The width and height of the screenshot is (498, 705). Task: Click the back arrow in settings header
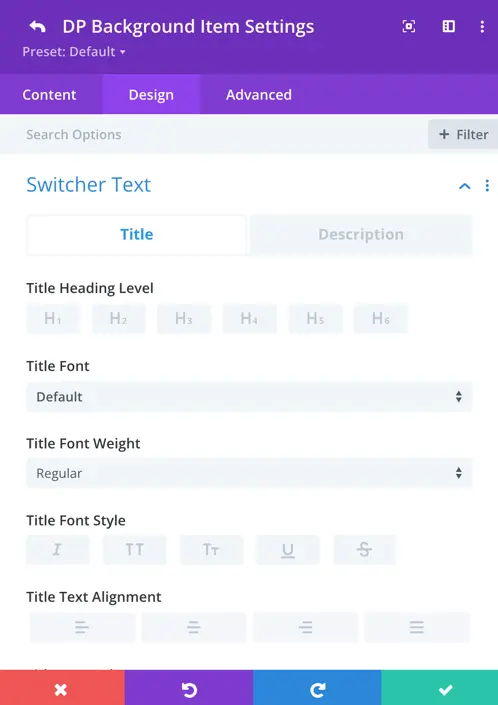(x=37, y=27)
